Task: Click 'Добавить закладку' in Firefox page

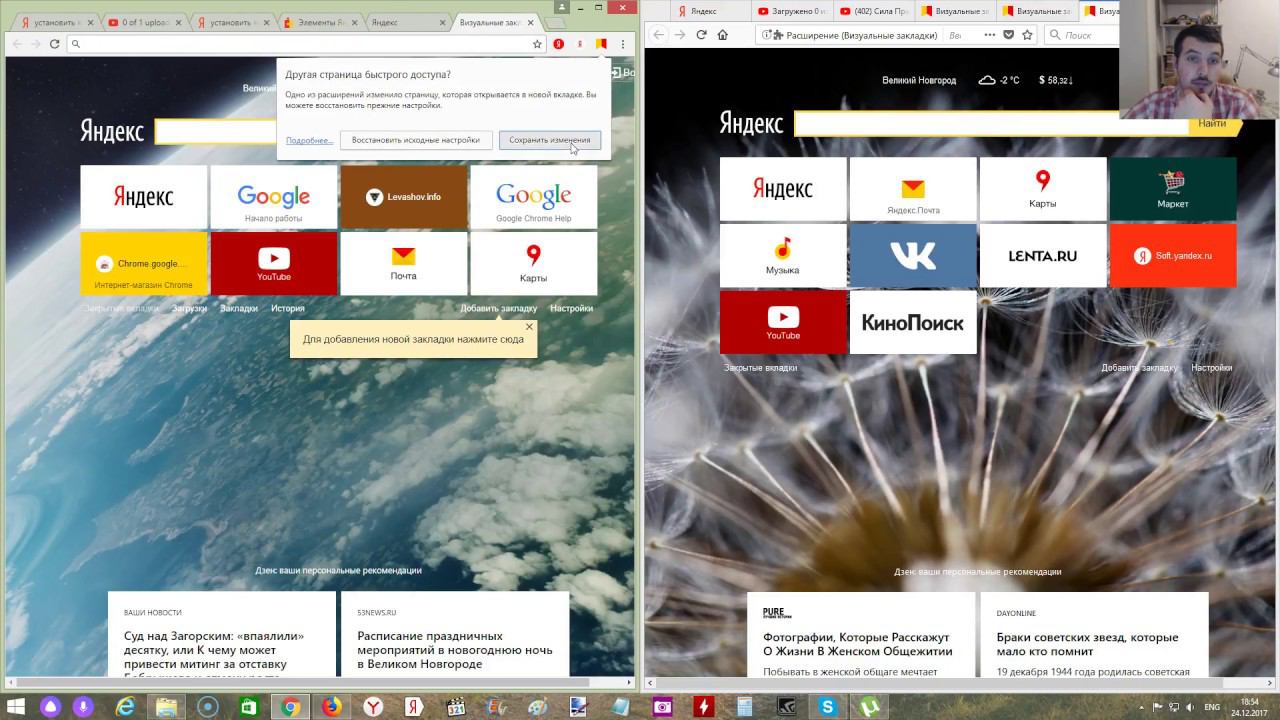Action: coord(1139,368)
